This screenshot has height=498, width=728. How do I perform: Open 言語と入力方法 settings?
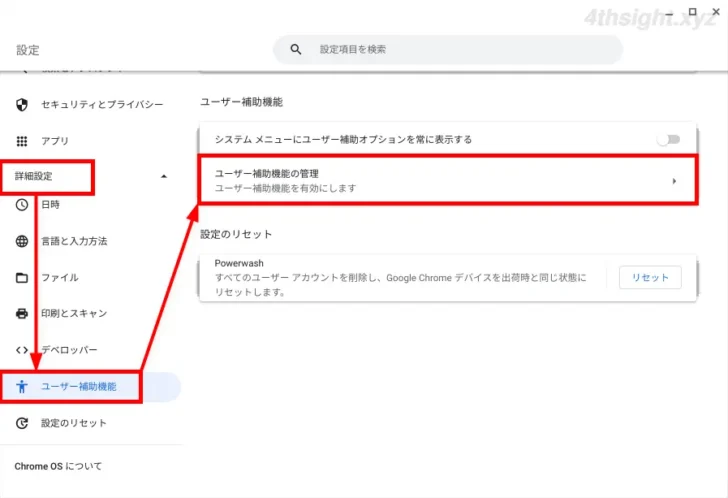pyautogui.click(x=74, y=241)
